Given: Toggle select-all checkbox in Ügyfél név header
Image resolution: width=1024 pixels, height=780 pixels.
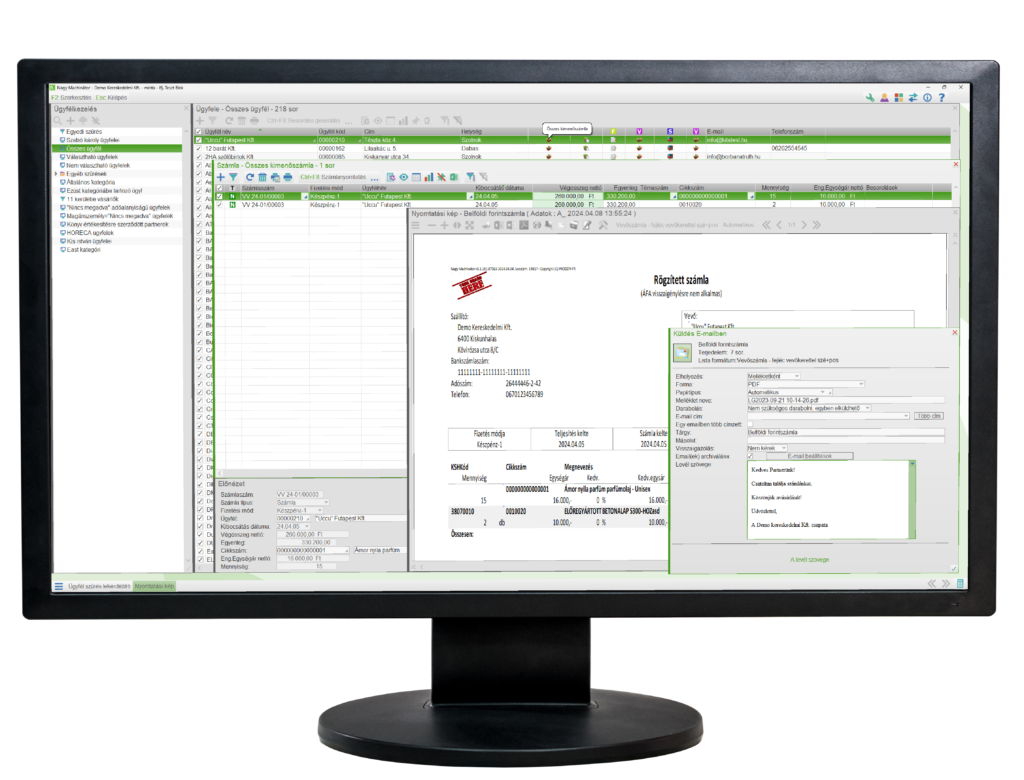Looking at the screenshot, I should click(199, 131).
